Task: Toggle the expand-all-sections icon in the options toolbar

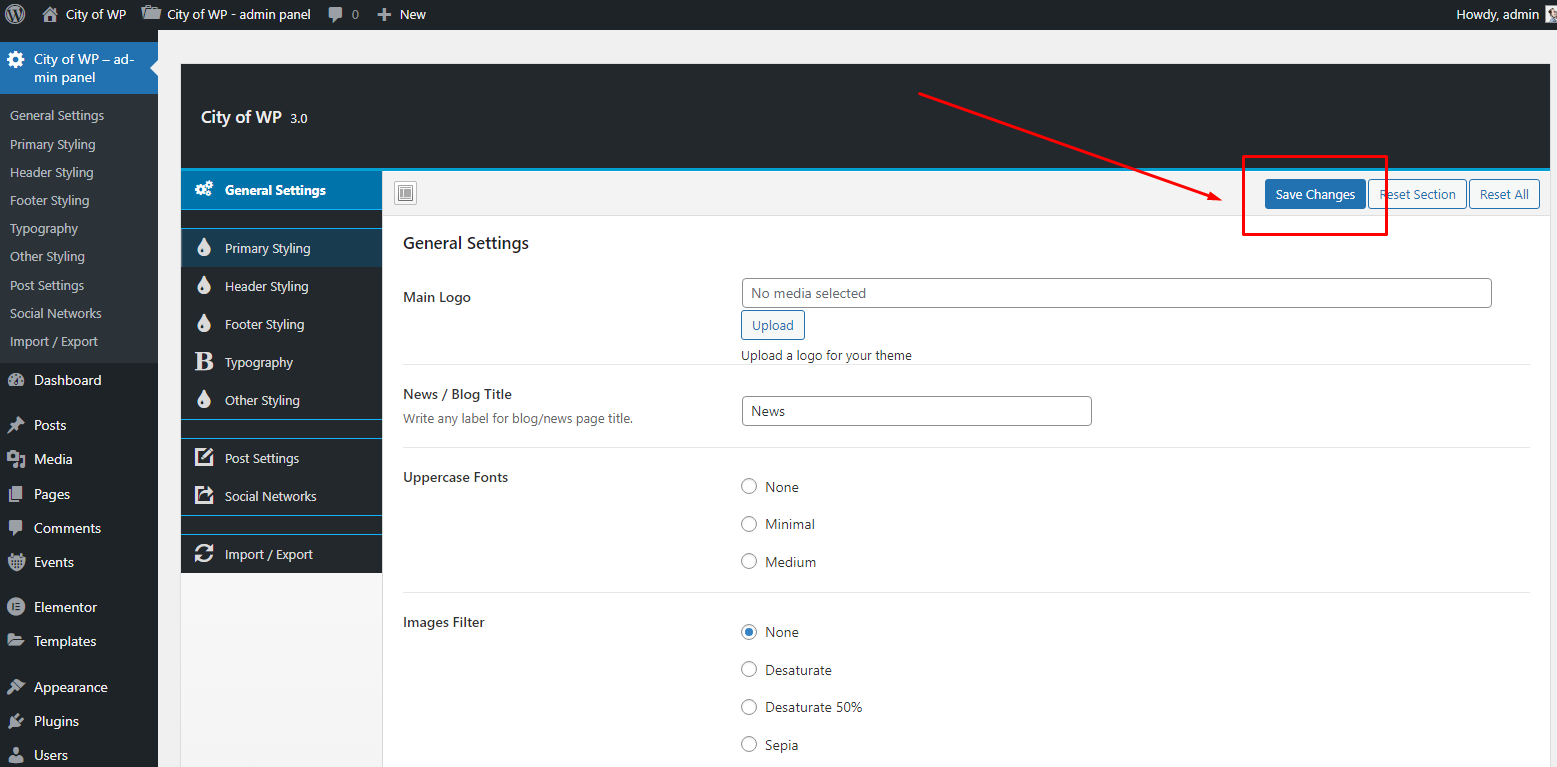Action: click(x=405, y=194)
